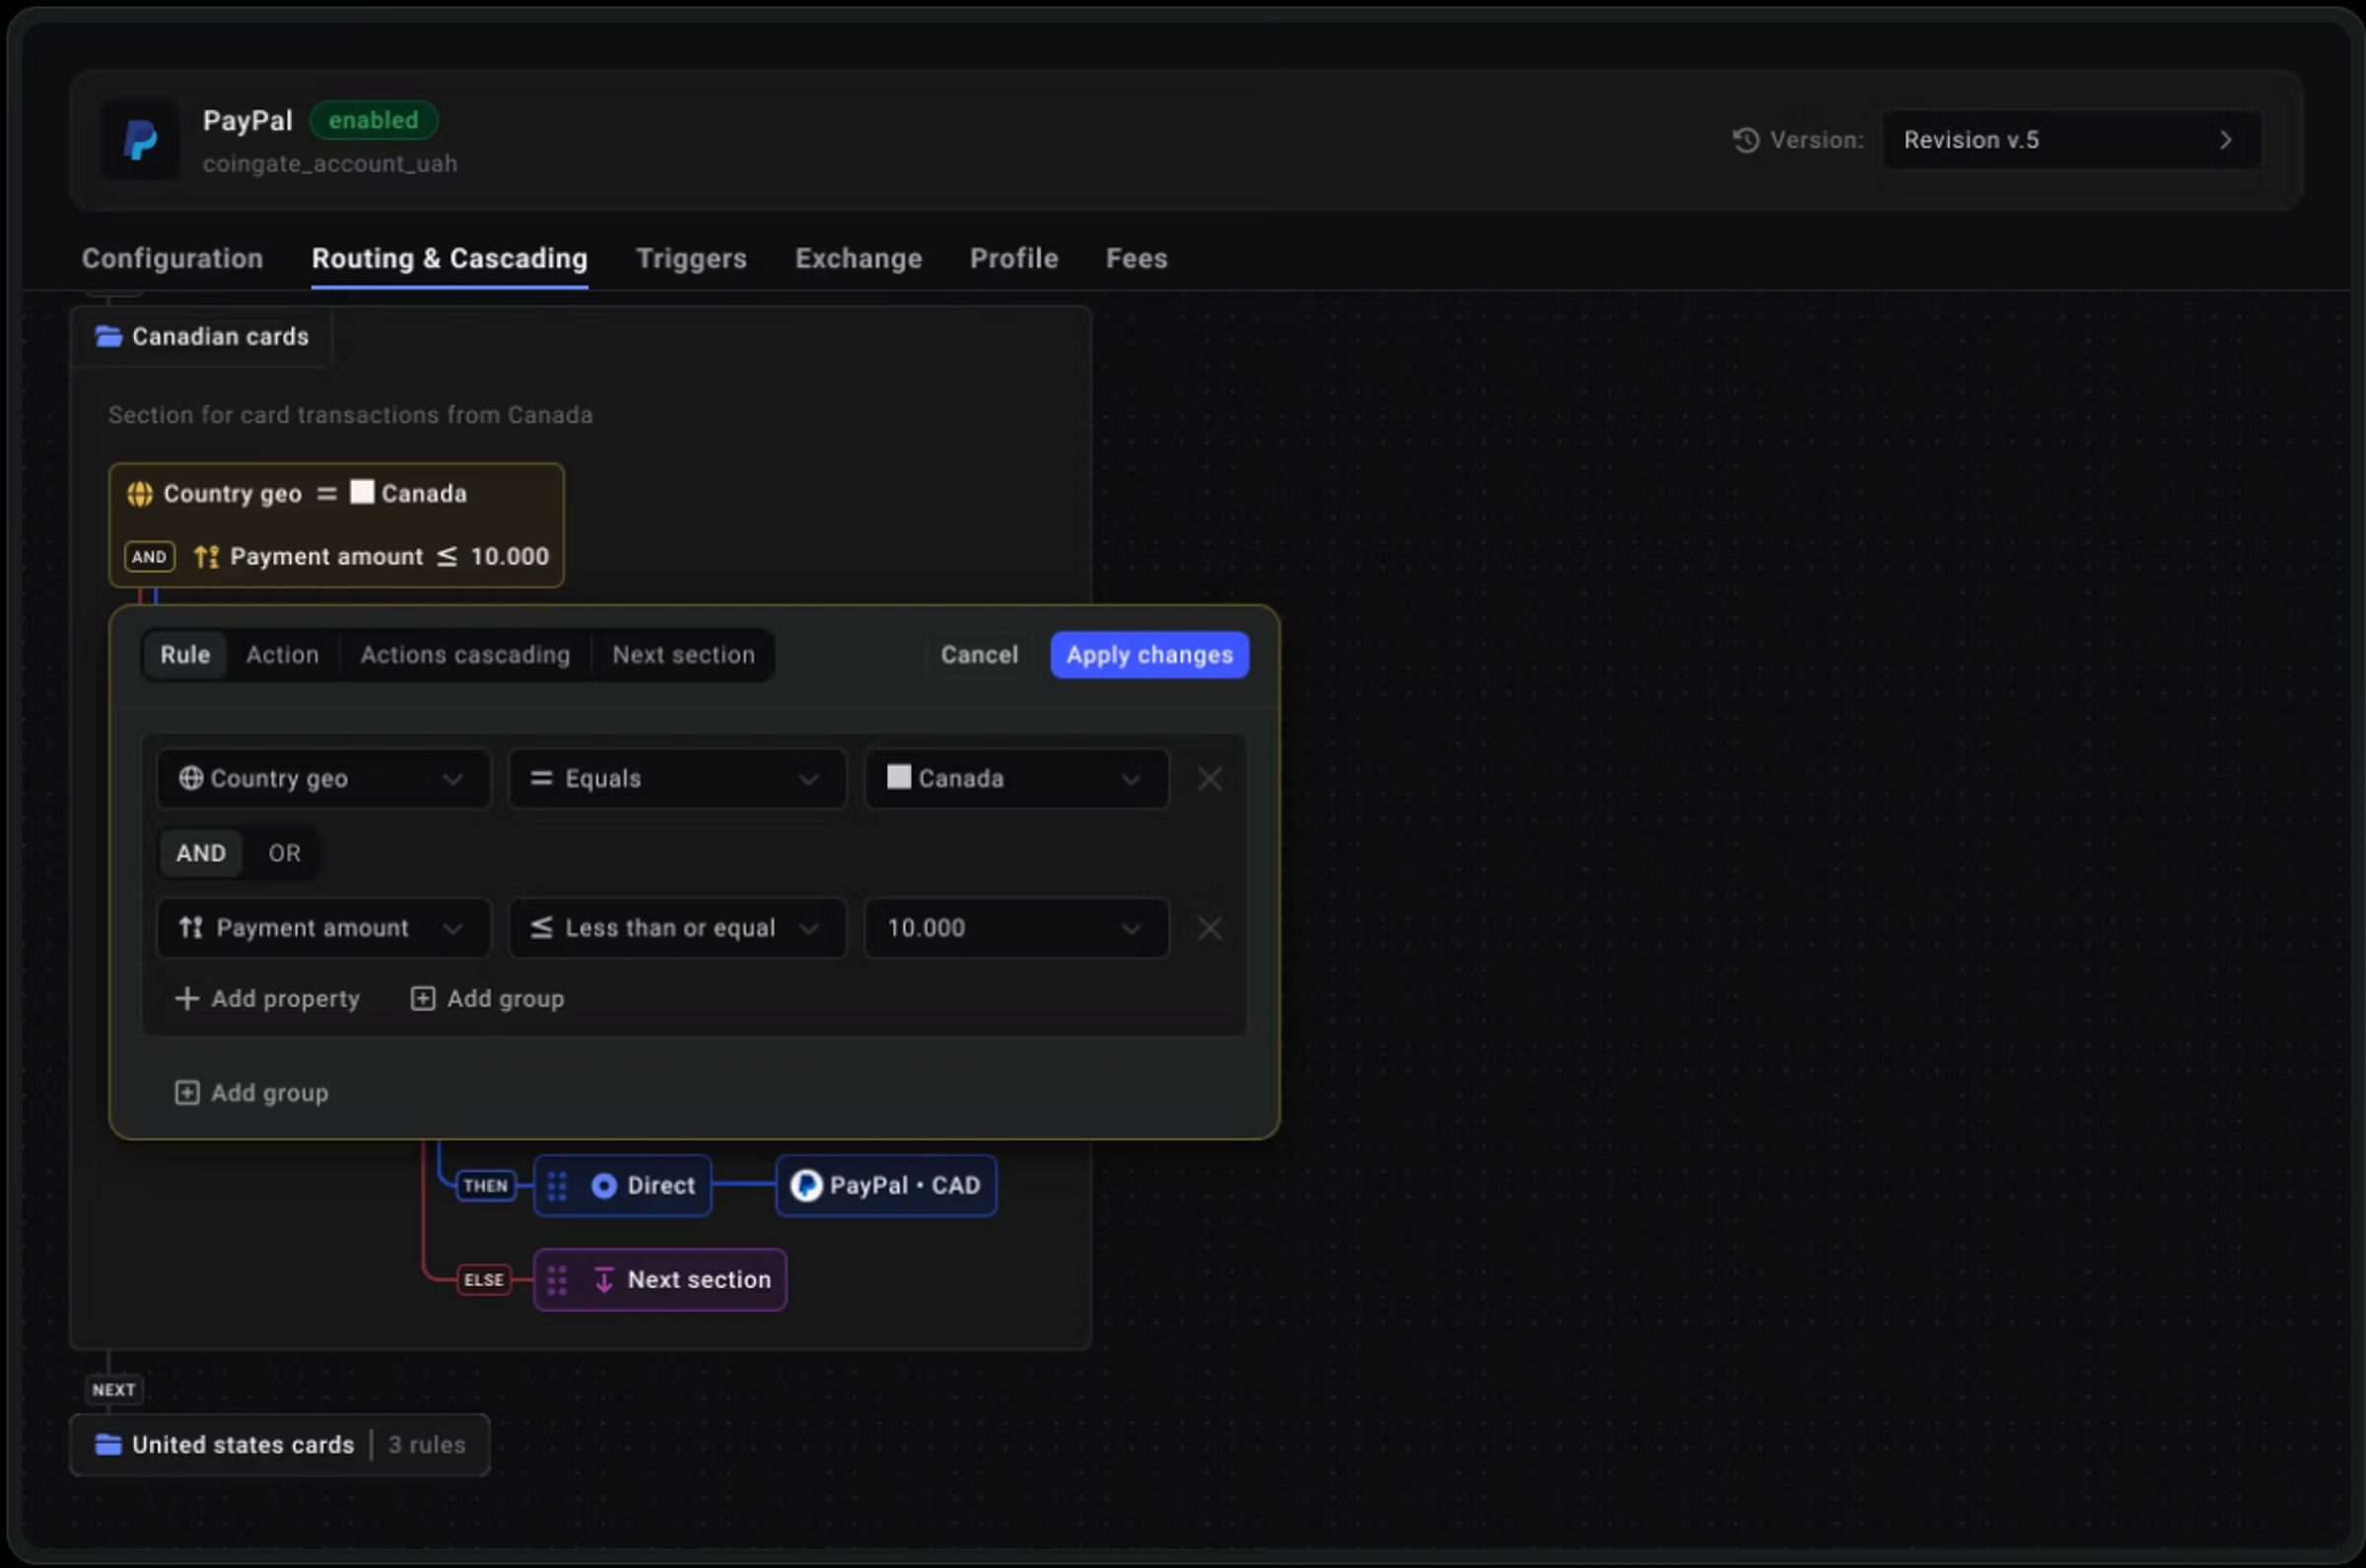Open the Less than or equal dropdown
Viewport: 2366px width, 1568px height.
[677, 928]
